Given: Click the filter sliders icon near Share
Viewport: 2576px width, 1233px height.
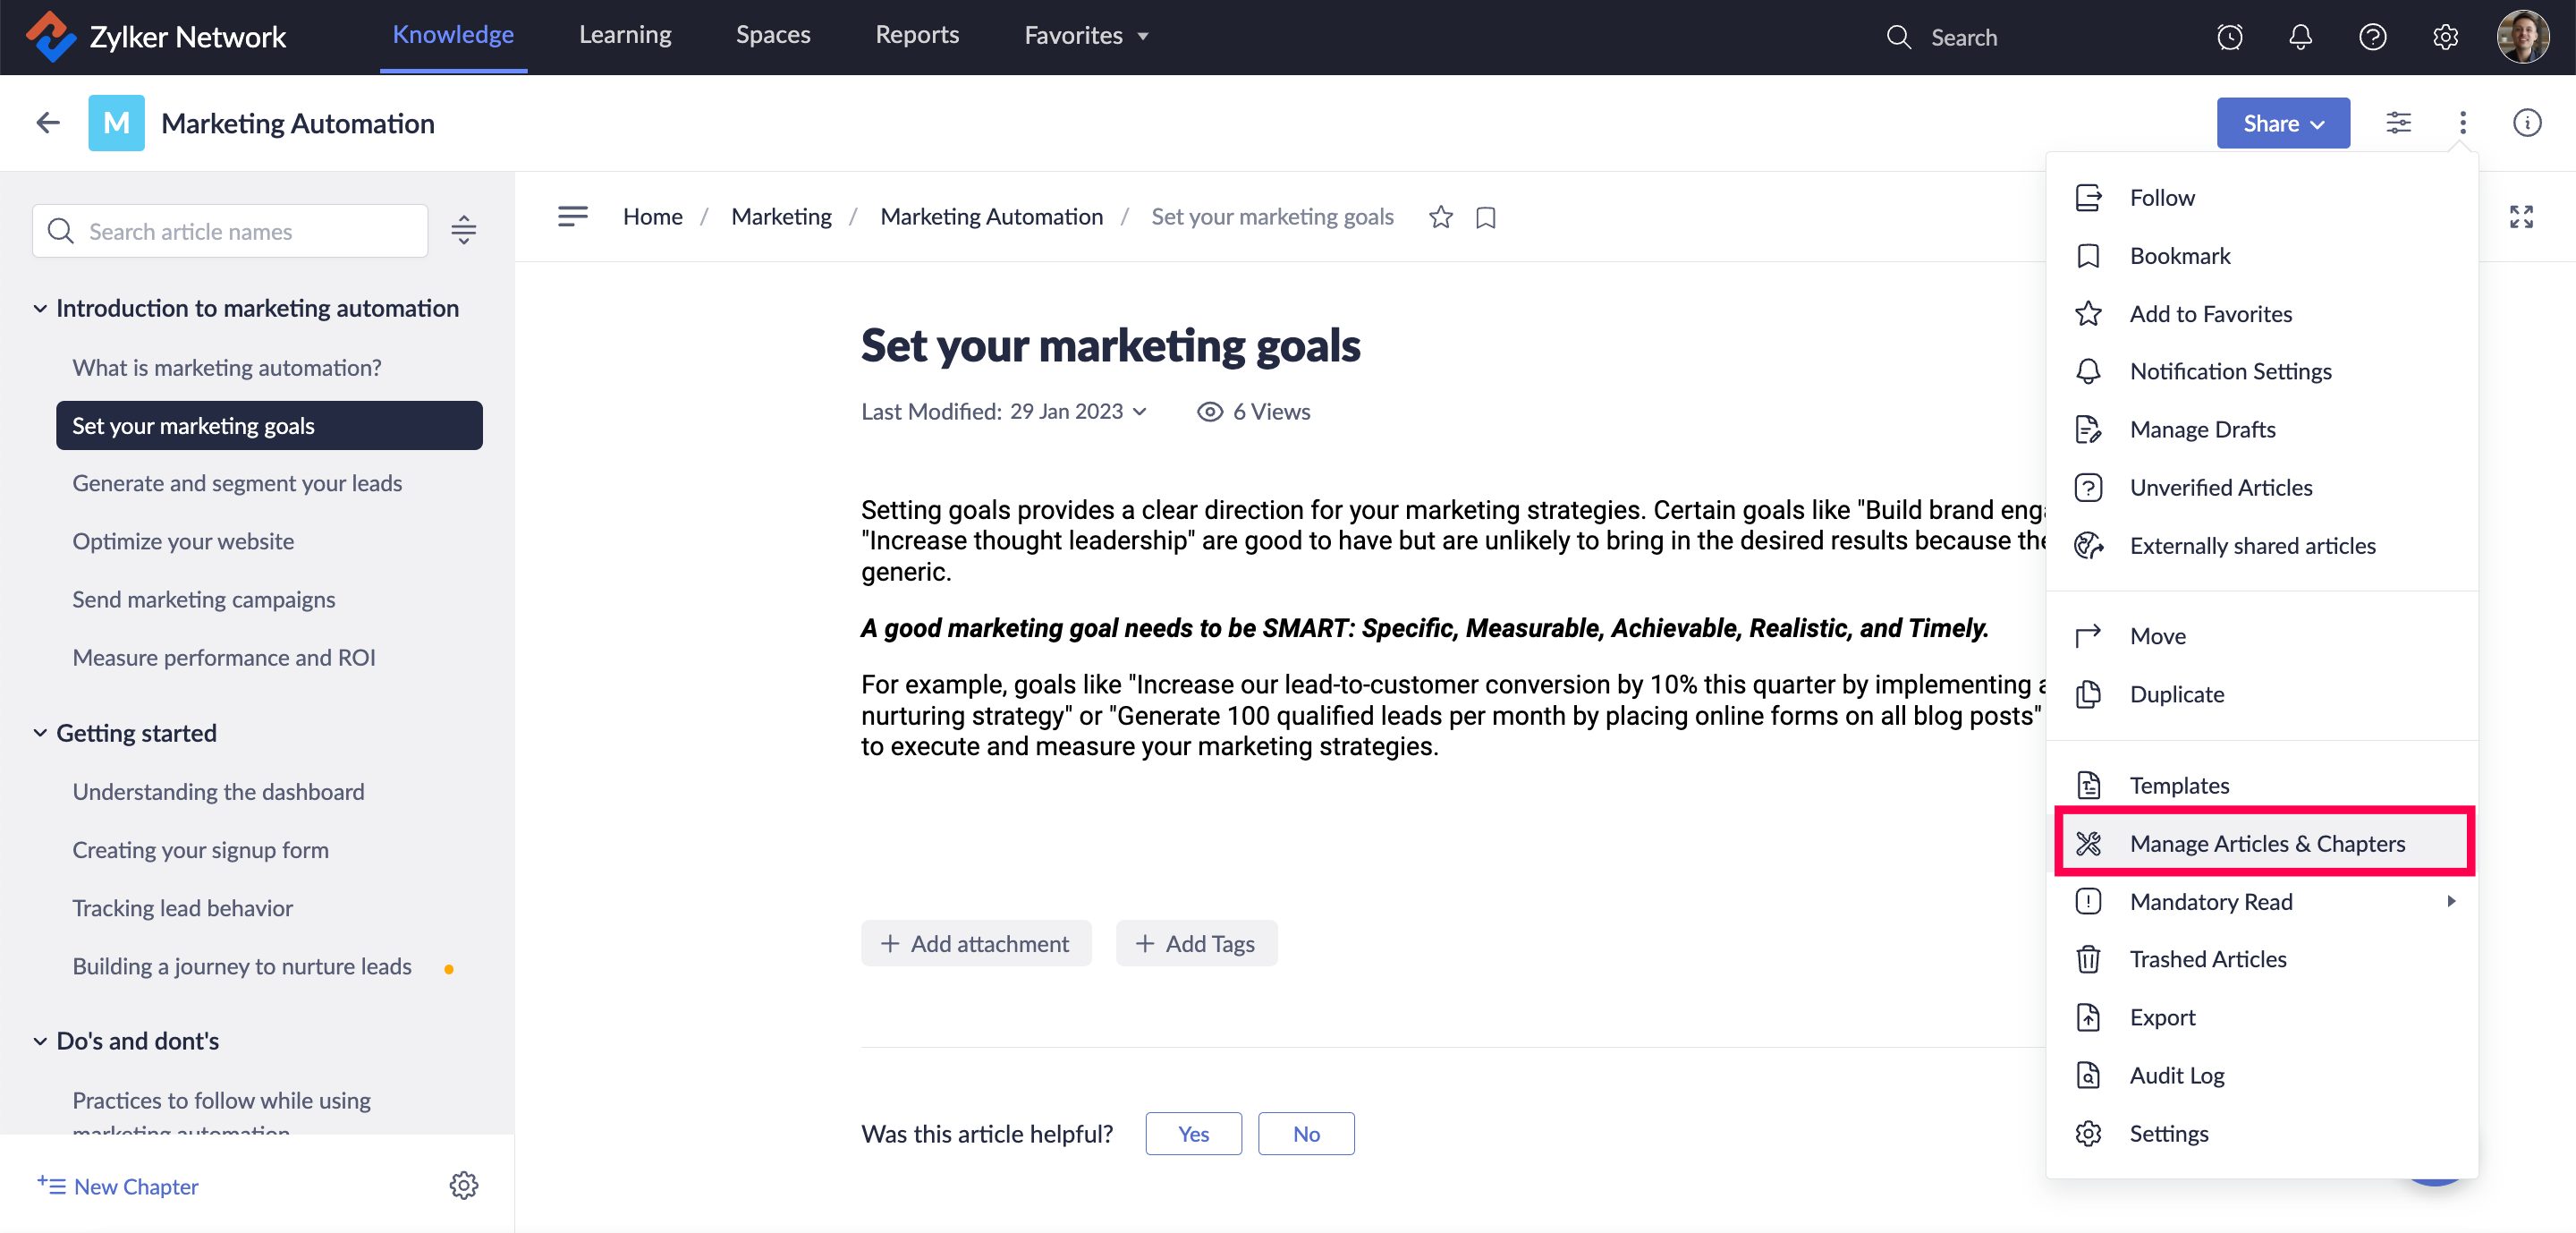Looking at the screenshot, I should [2398, 123].
